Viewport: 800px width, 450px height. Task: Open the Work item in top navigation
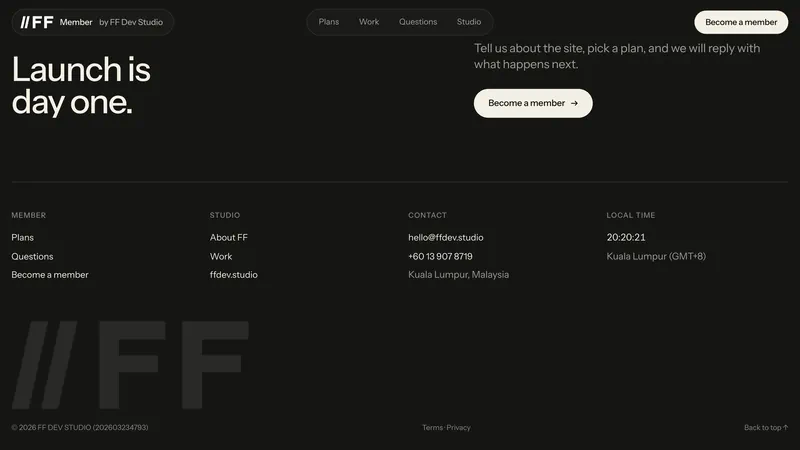(x=369, y=22)
